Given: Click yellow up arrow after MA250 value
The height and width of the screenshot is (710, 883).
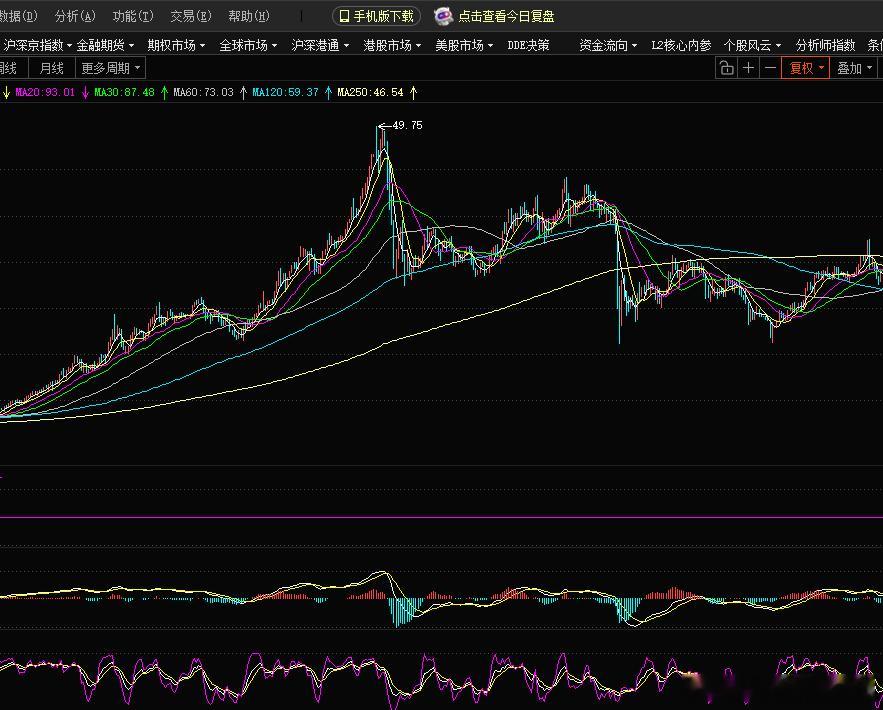Looking at the screenshot, I should (413, 92).
